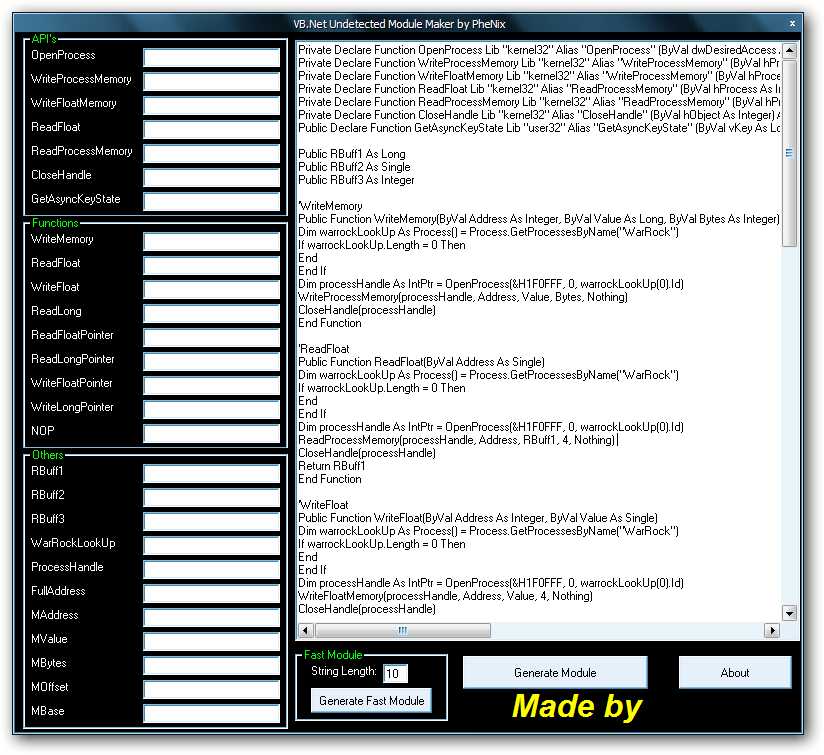824x755 pixels.
Task: Click the horizontal scrollbar thumb
Action: [402, 630]
